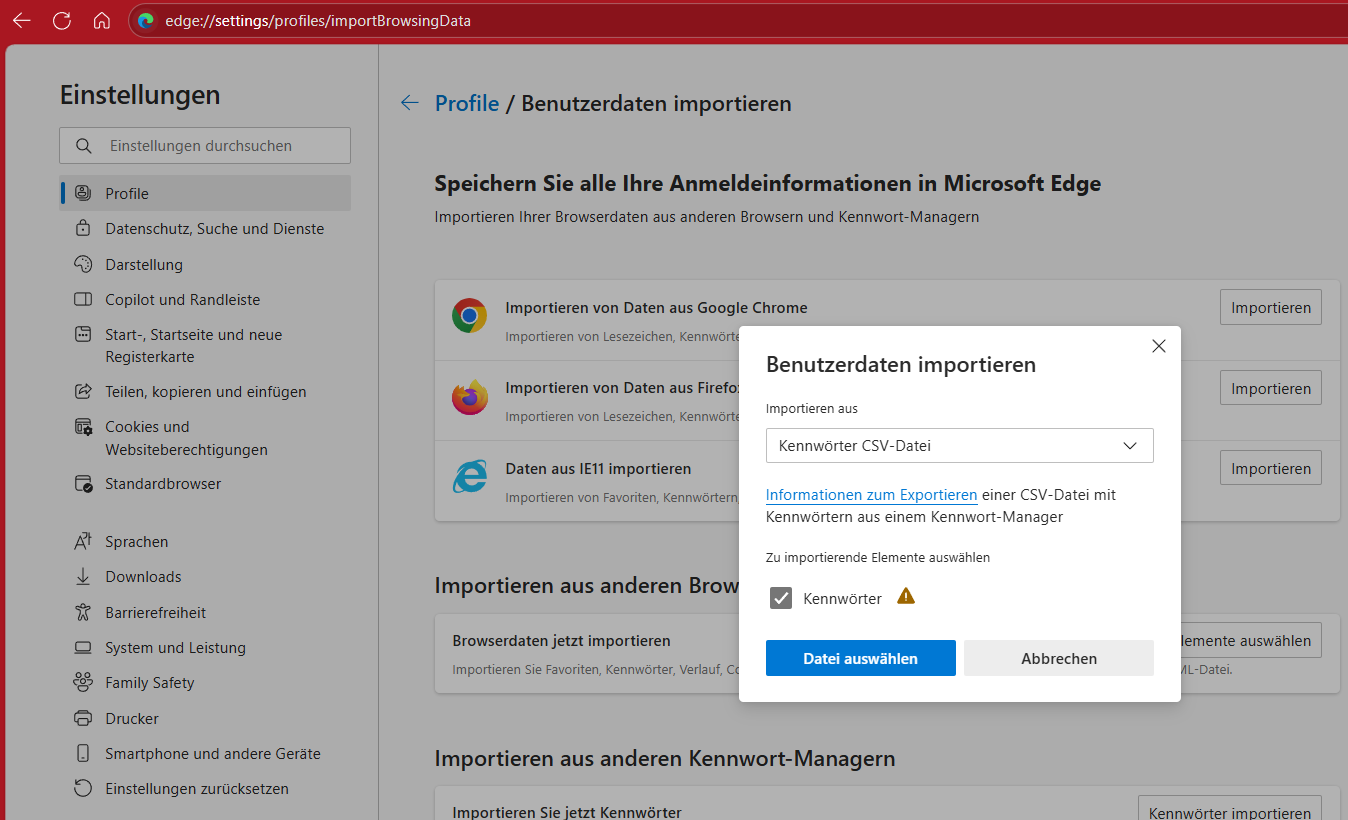Image resolution: width=1348 pixels, height=820 pixels.
Task: Click the Teilen, kopieren und einfügen icon
Action: 84,392
